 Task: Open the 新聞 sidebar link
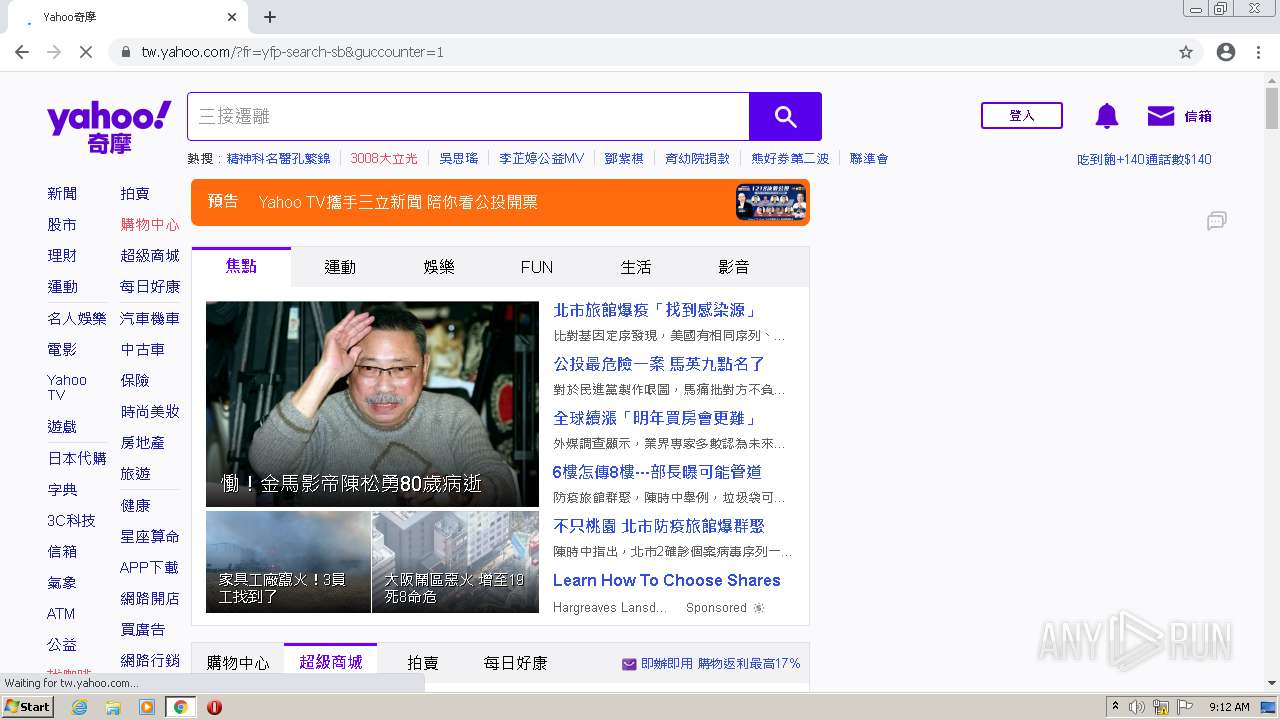[62, 194]
